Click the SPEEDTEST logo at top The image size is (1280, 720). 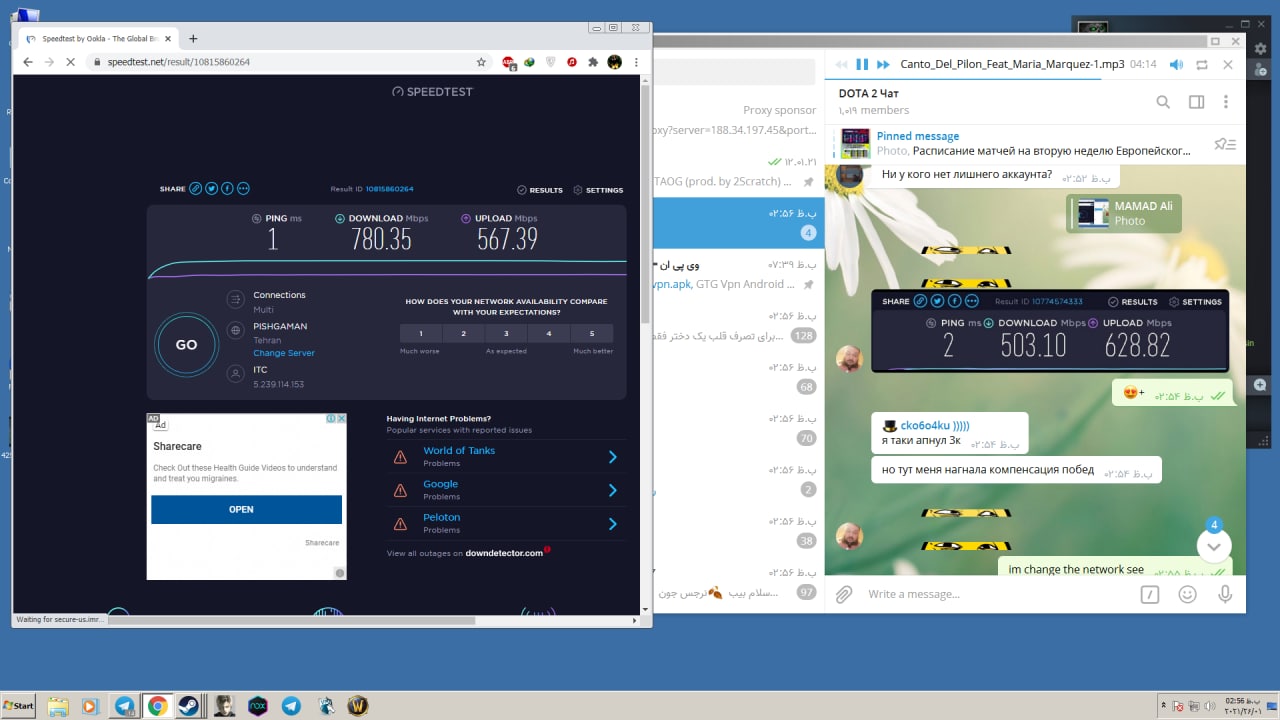point(433,91)
